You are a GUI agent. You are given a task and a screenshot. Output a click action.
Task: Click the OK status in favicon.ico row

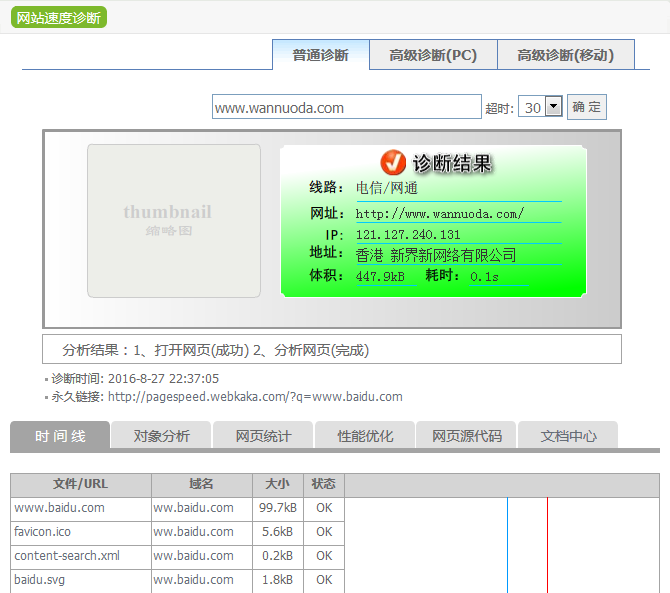click(324, 532)
